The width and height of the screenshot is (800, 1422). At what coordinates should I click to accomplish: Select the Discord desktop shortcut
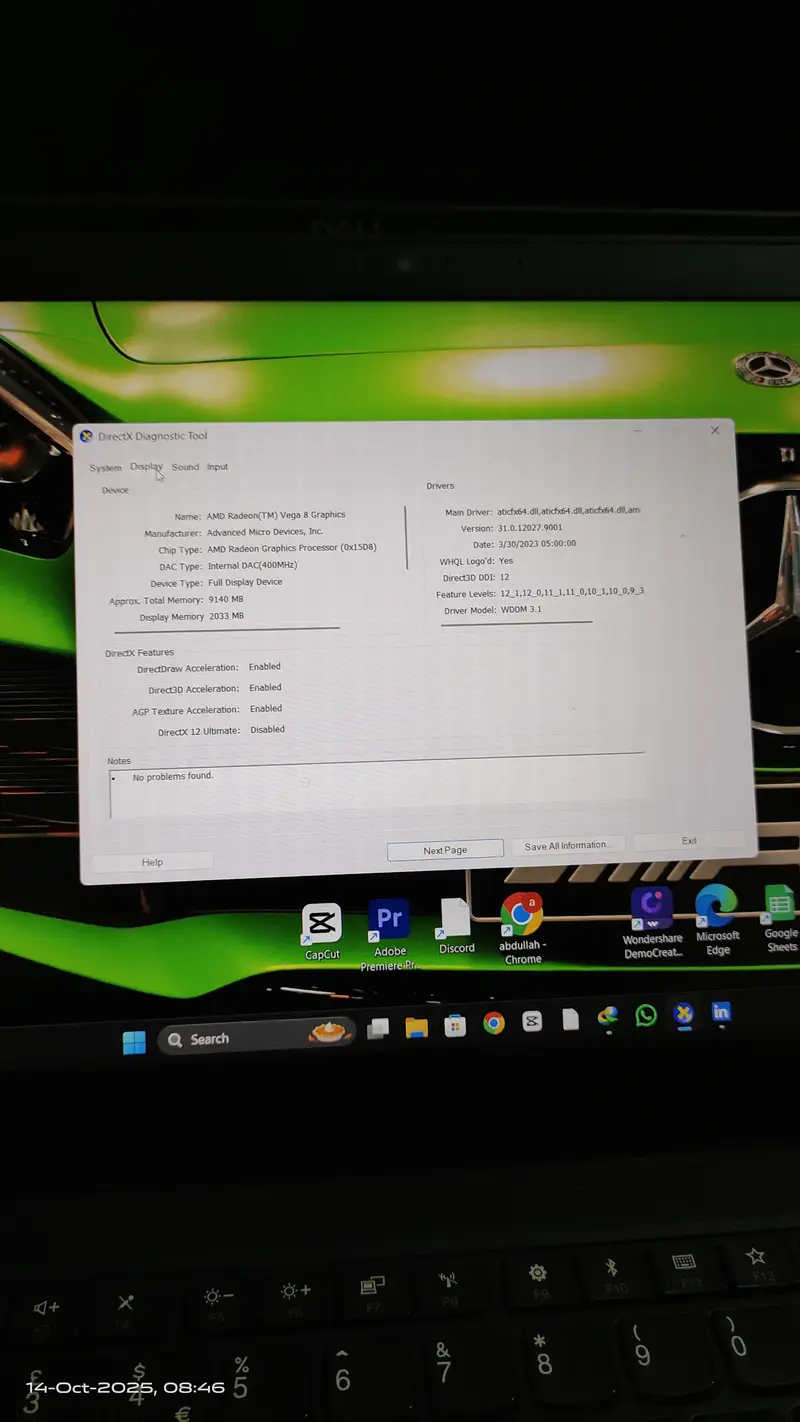(x=456, y=919)
